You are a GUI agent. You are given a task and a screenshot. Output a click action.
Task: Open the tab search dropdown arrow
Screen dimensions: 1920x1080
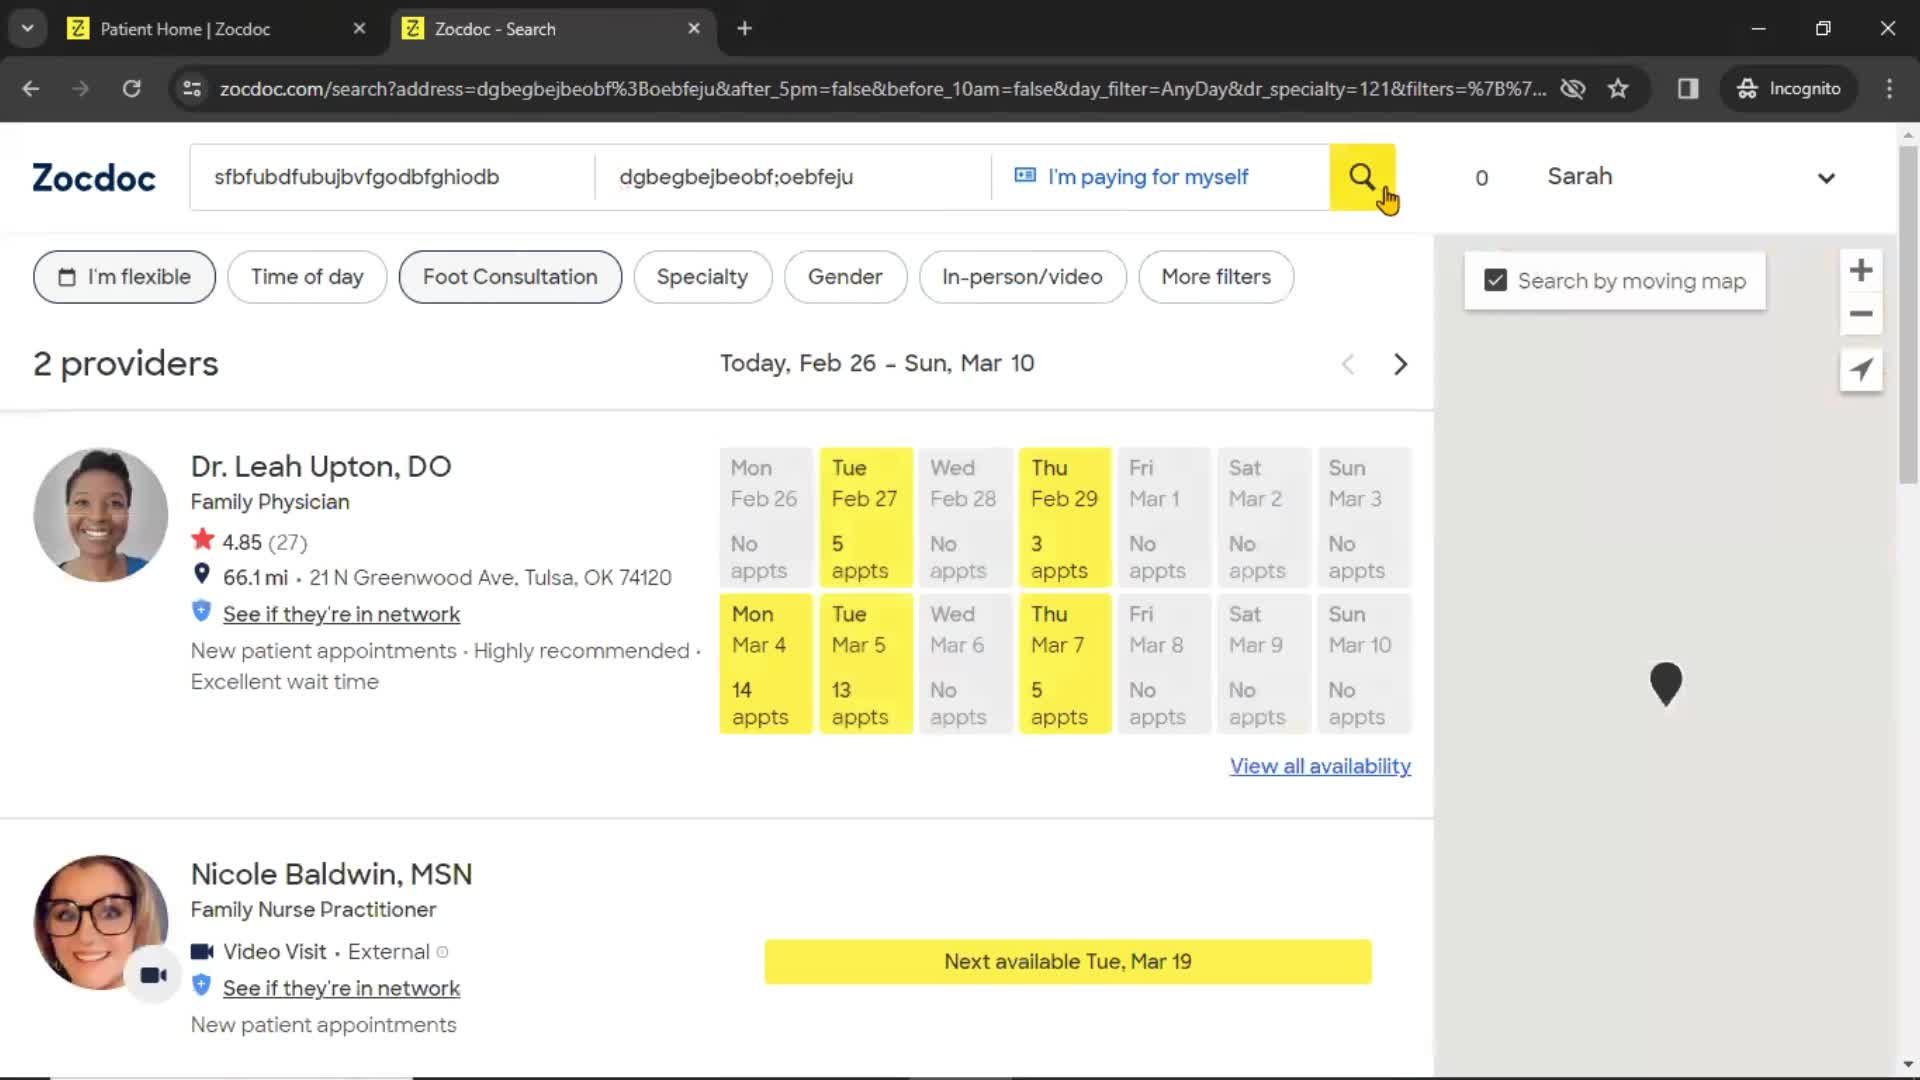28,29
